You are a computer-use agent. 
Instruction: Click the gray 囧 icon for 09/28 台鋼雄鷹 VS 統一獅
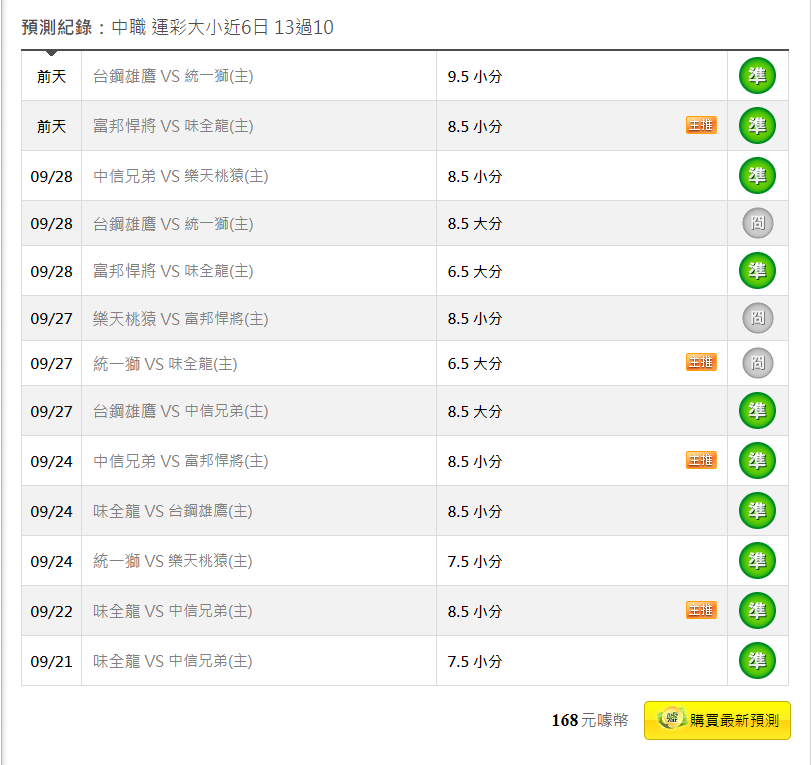pyautogui.click(x=758, y=223)
